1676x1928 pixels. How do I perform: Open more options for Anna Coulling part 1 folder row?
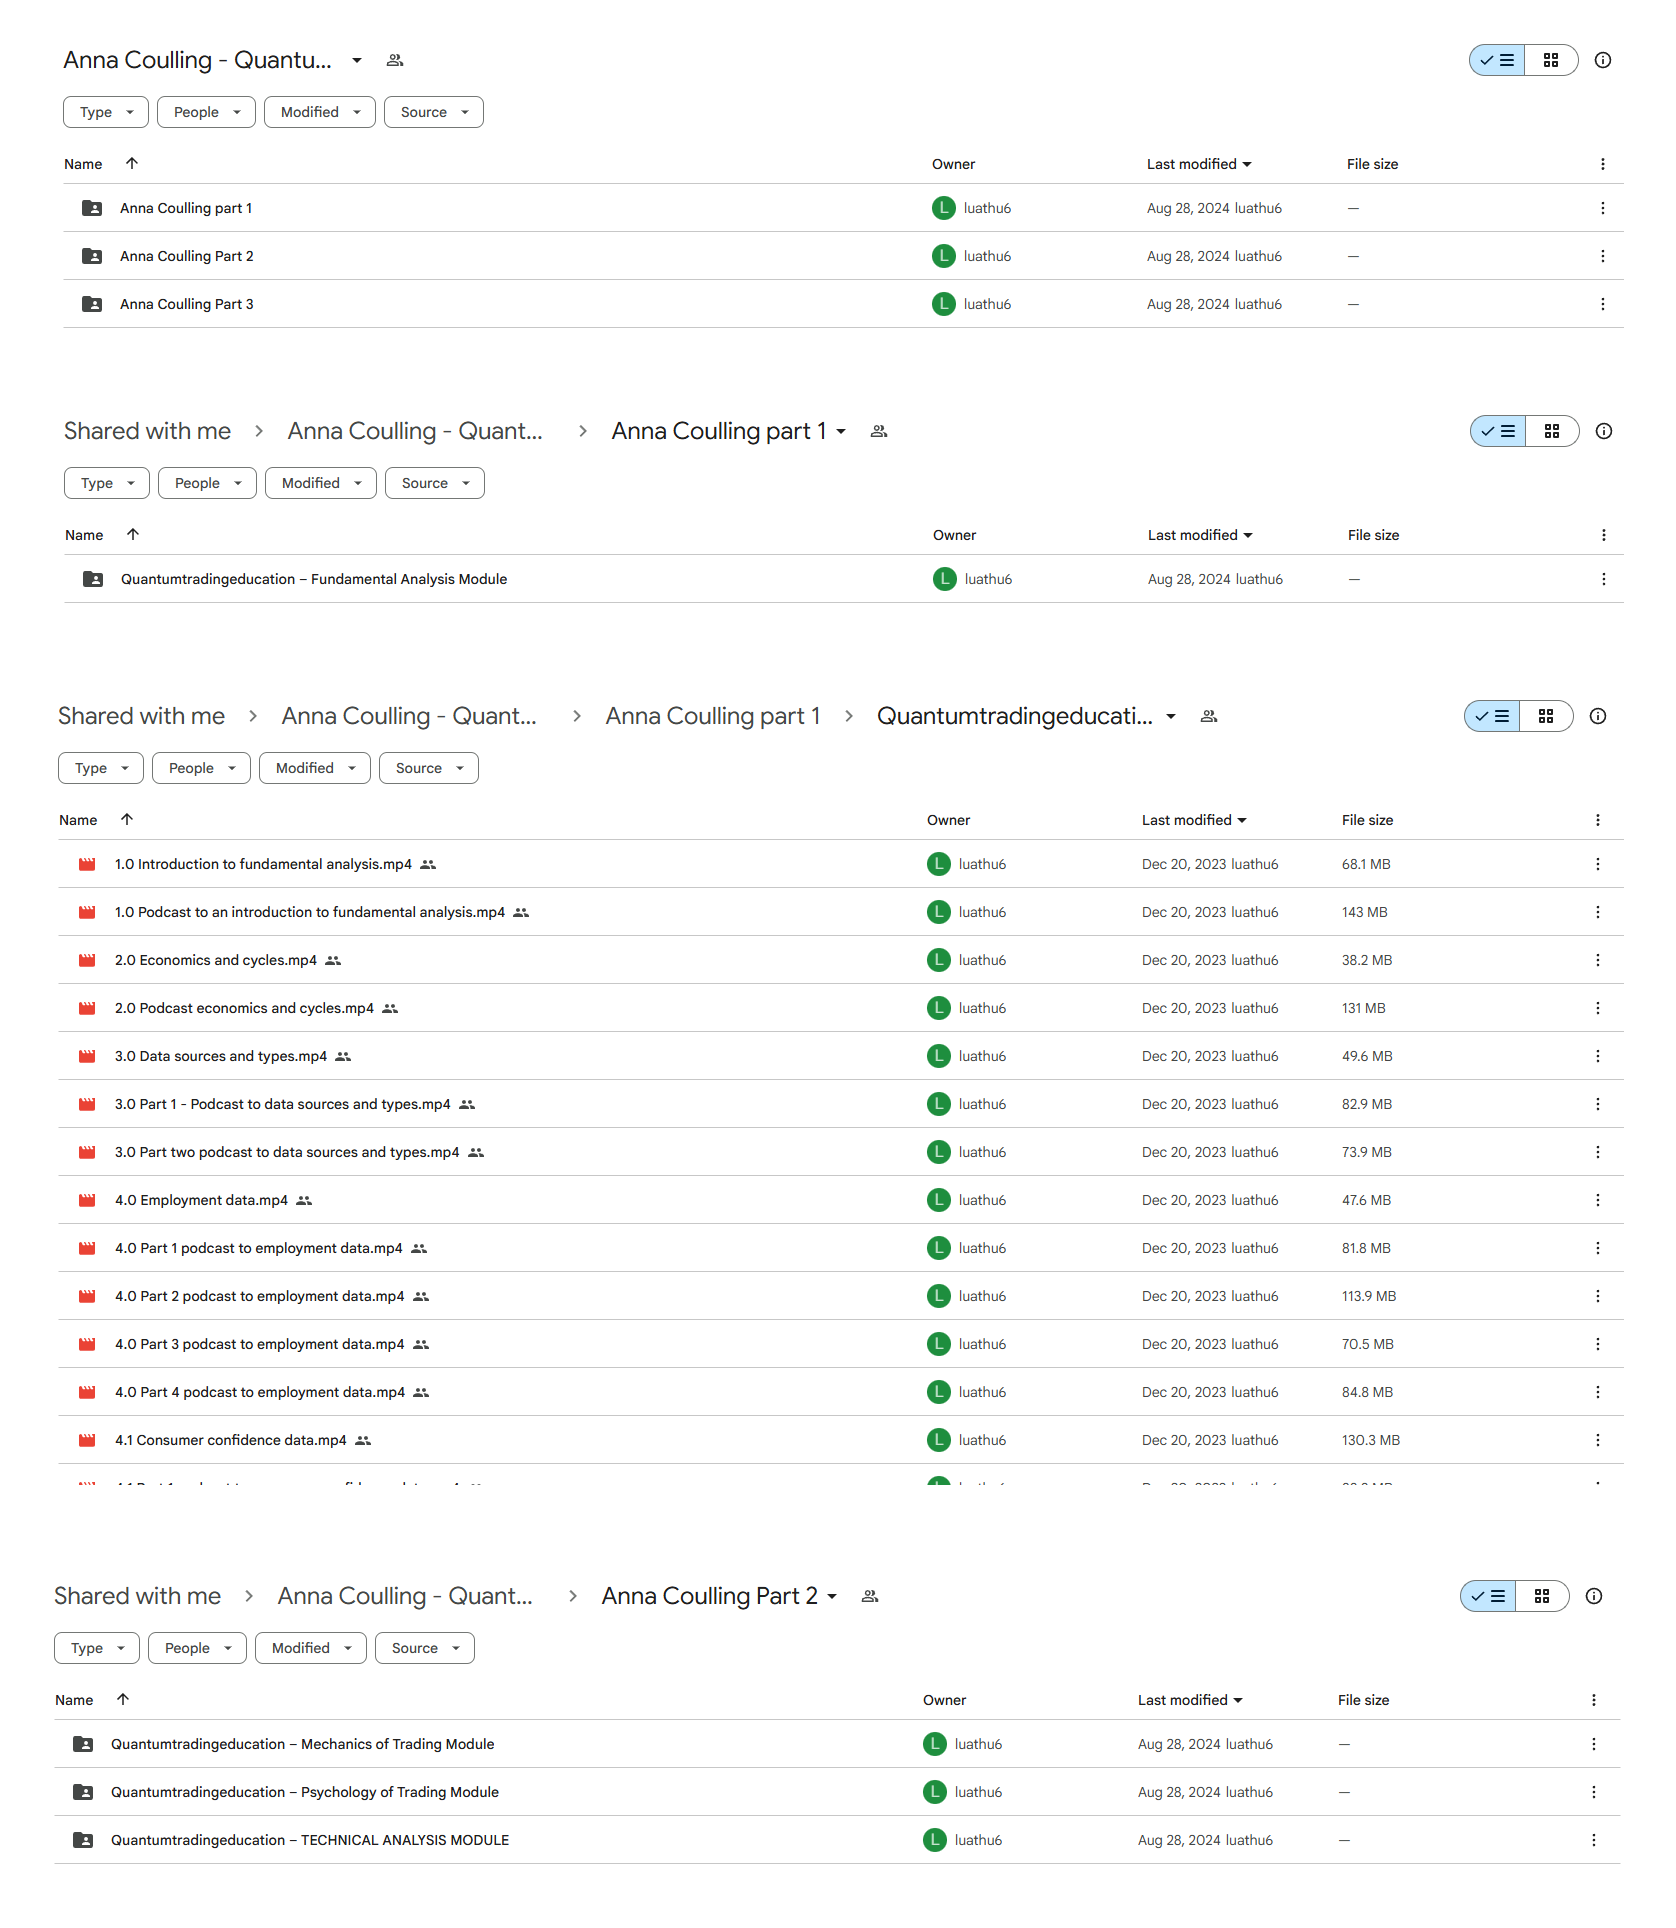(x=1602, y=208)
